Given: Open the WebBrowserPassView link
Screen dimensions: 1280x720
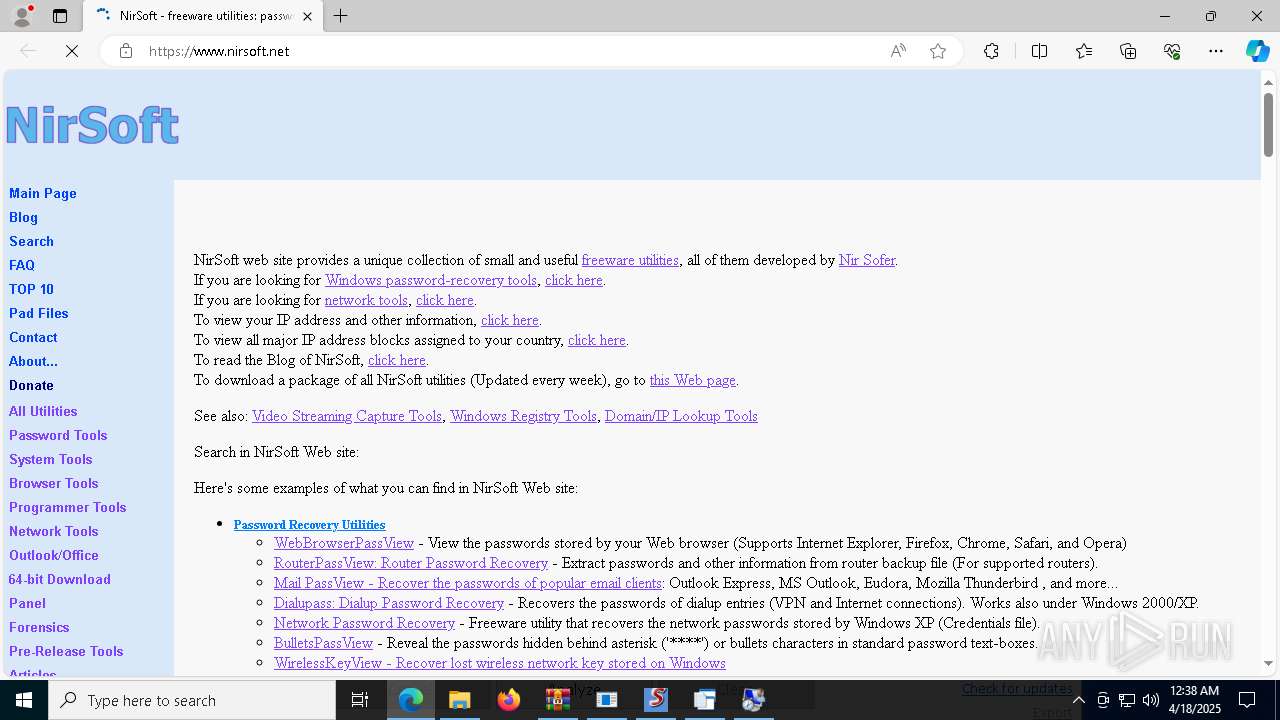Looking at the screenshot, I should 344,543.
